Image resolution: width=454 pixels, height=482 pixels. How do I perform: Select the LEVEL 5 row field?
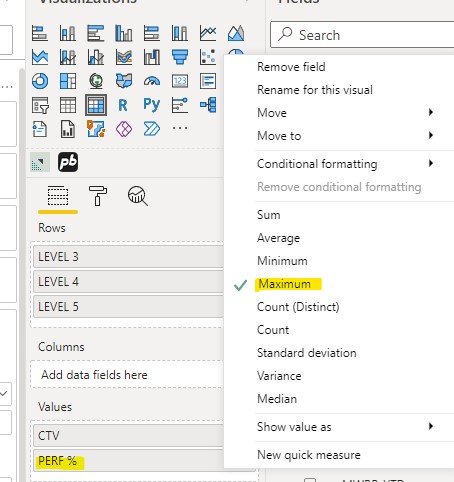coord(128,307)
